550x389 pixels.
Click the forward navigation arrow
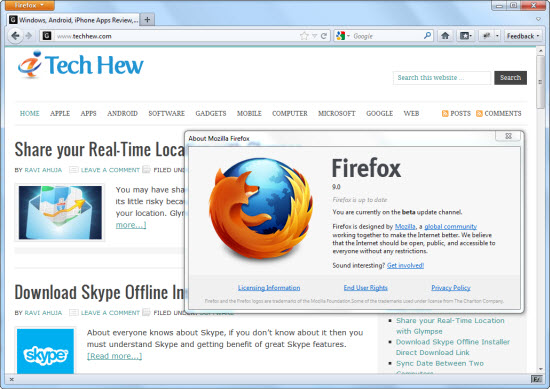click(29, 36)
